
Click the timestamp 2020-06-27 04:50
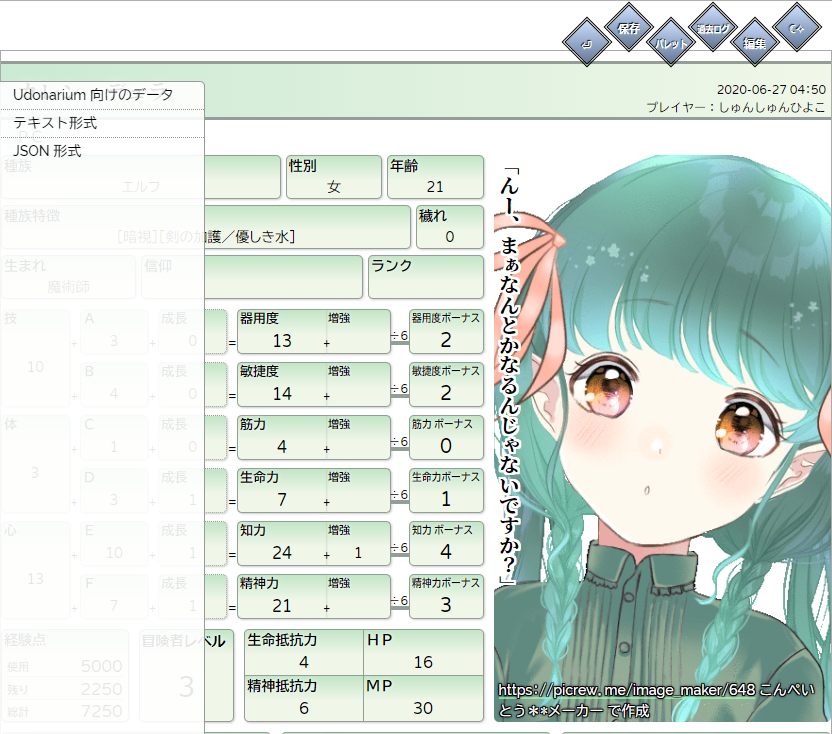coord(771,90)
